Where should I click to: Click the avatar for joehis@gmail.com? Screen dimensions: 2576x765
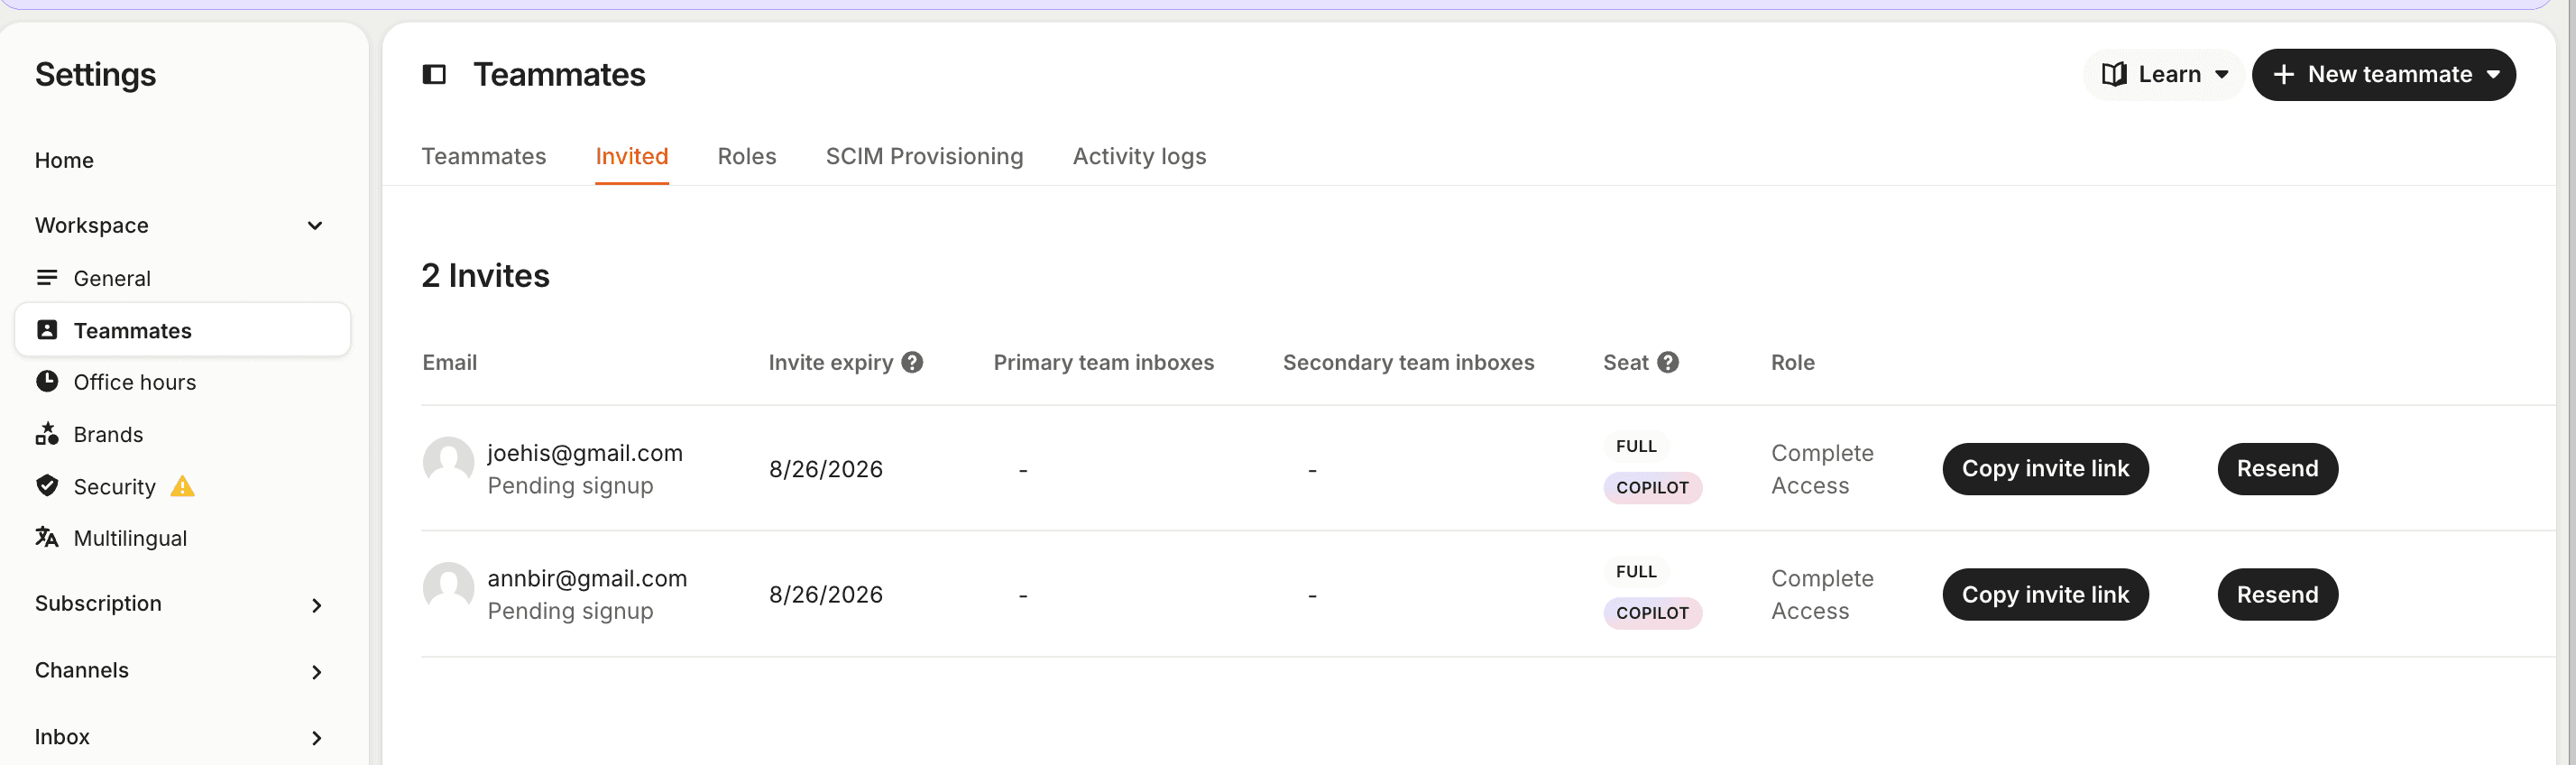[448, 461]
